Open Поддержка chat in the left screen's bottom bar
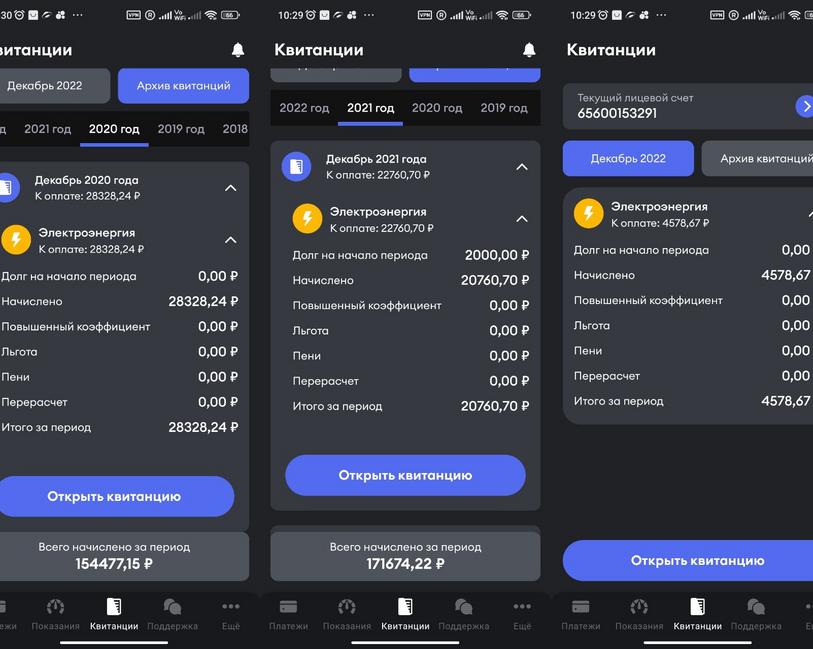813x649 pixels. click(x=172, y=613)
